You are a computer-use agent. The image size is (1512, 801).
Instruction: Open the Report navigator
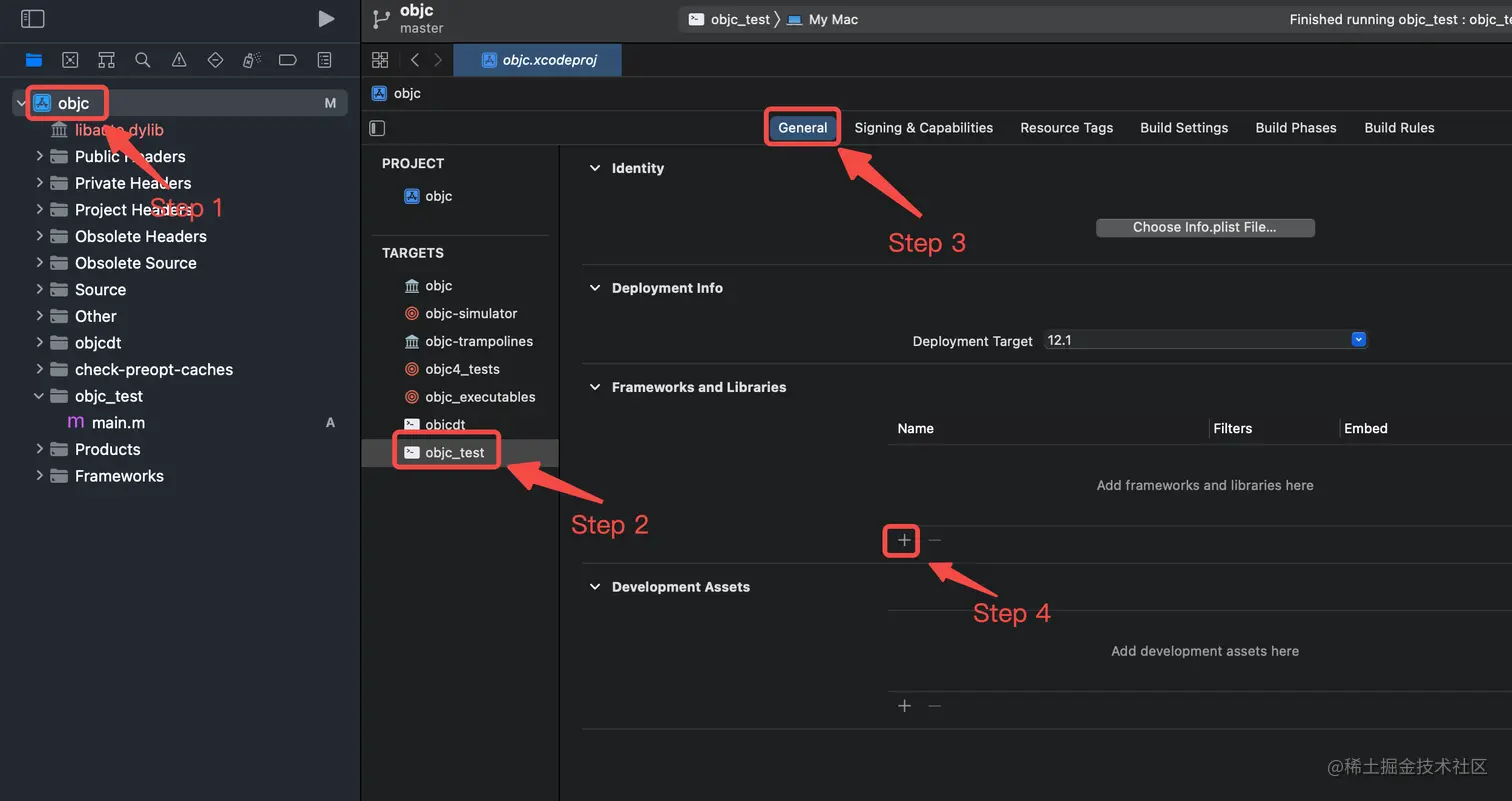[x=324, y=60]
